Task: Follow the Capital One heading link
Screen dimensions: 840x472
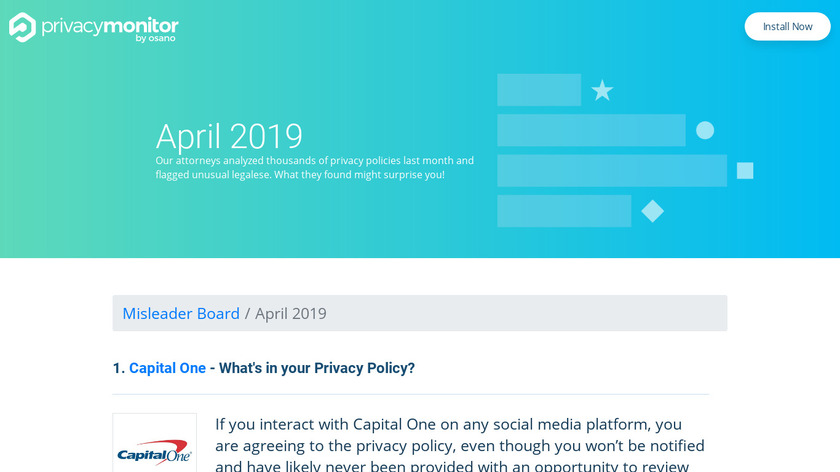Action: 167,368
